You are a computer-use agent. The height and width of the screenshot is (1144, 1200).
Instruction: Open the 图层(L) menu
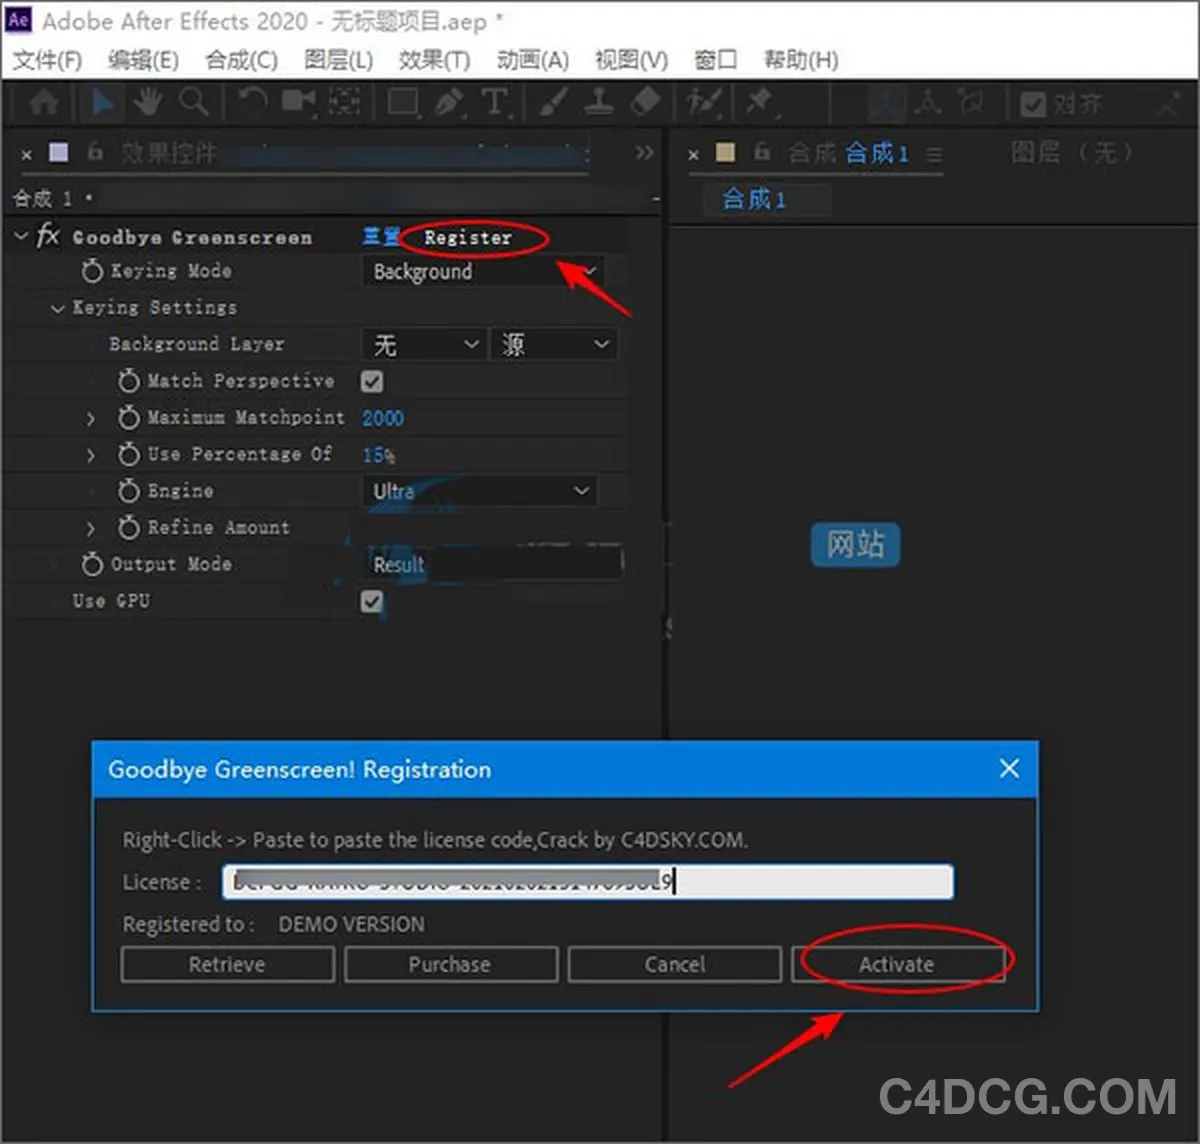click(x=338, y=60)
